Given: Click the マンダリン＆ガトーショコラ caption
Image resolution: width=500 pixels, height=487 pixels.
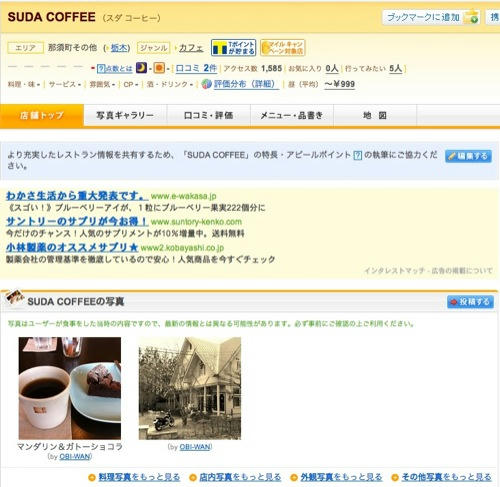Looking at the screenshot, I should coord(70,447).
